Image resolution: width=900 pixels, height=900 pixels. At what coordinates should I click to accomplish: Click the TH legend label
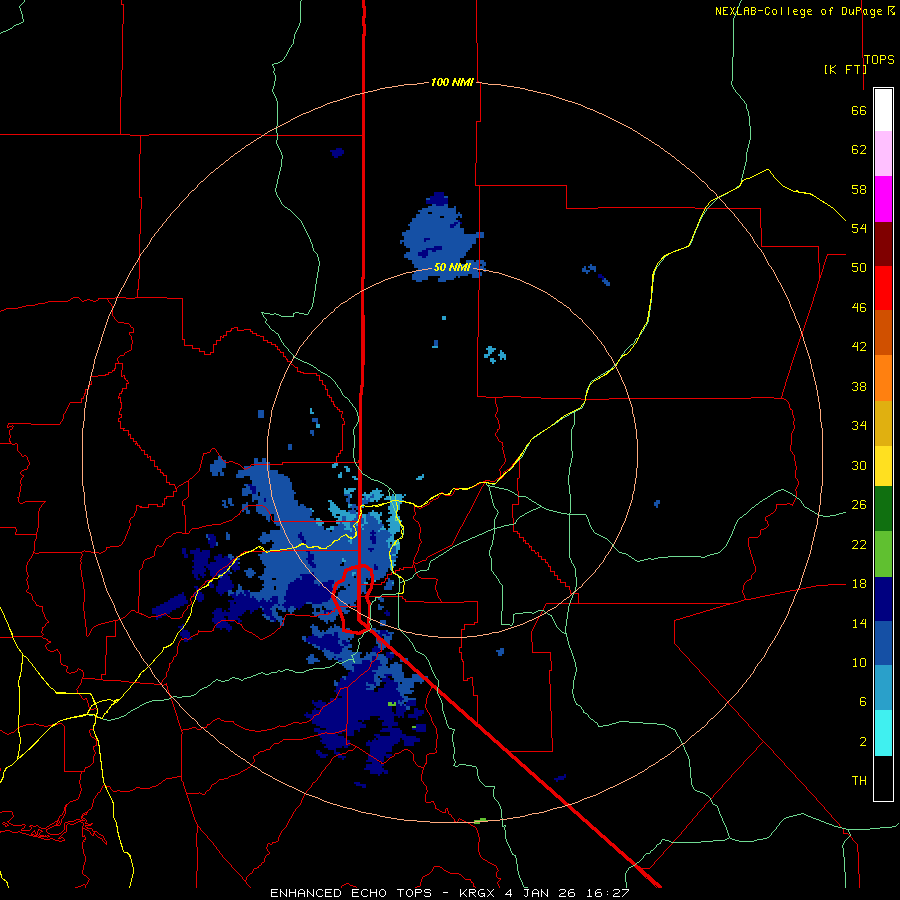pyautogui.click(x=859, y=781)
